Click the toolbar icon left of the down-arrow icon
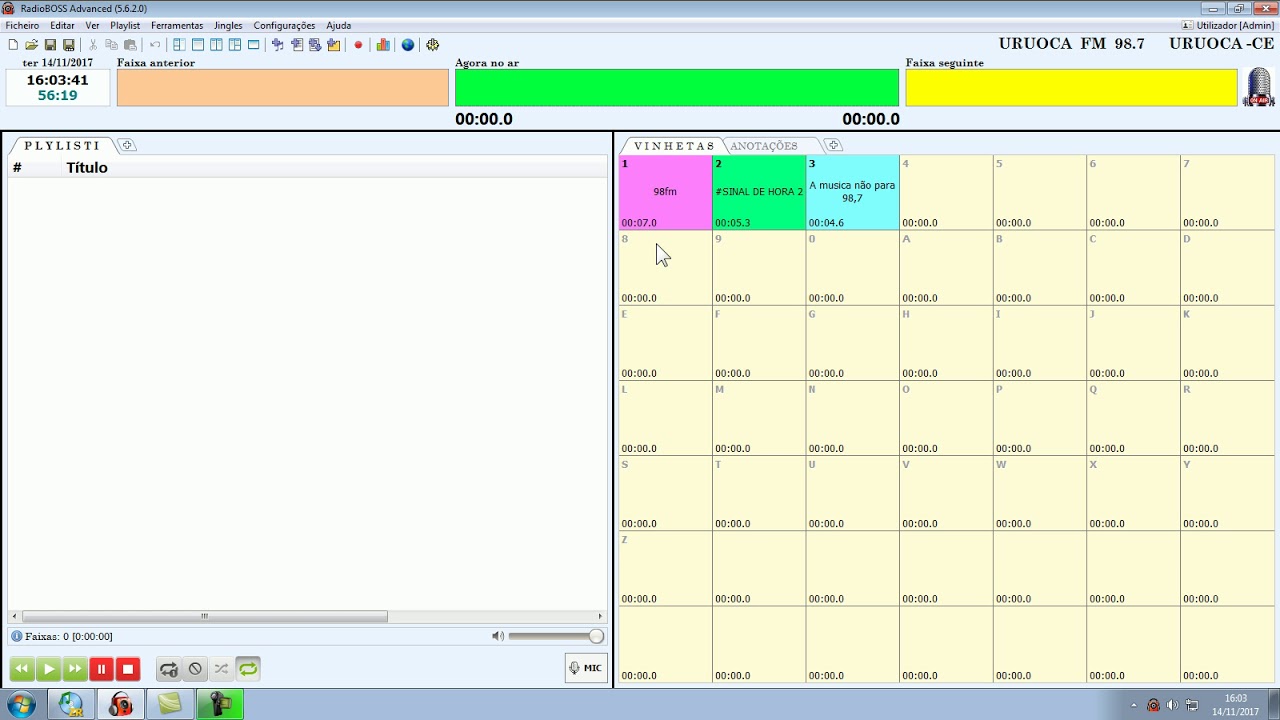This screenshot has height=720, width=1280. pos(297,45)
